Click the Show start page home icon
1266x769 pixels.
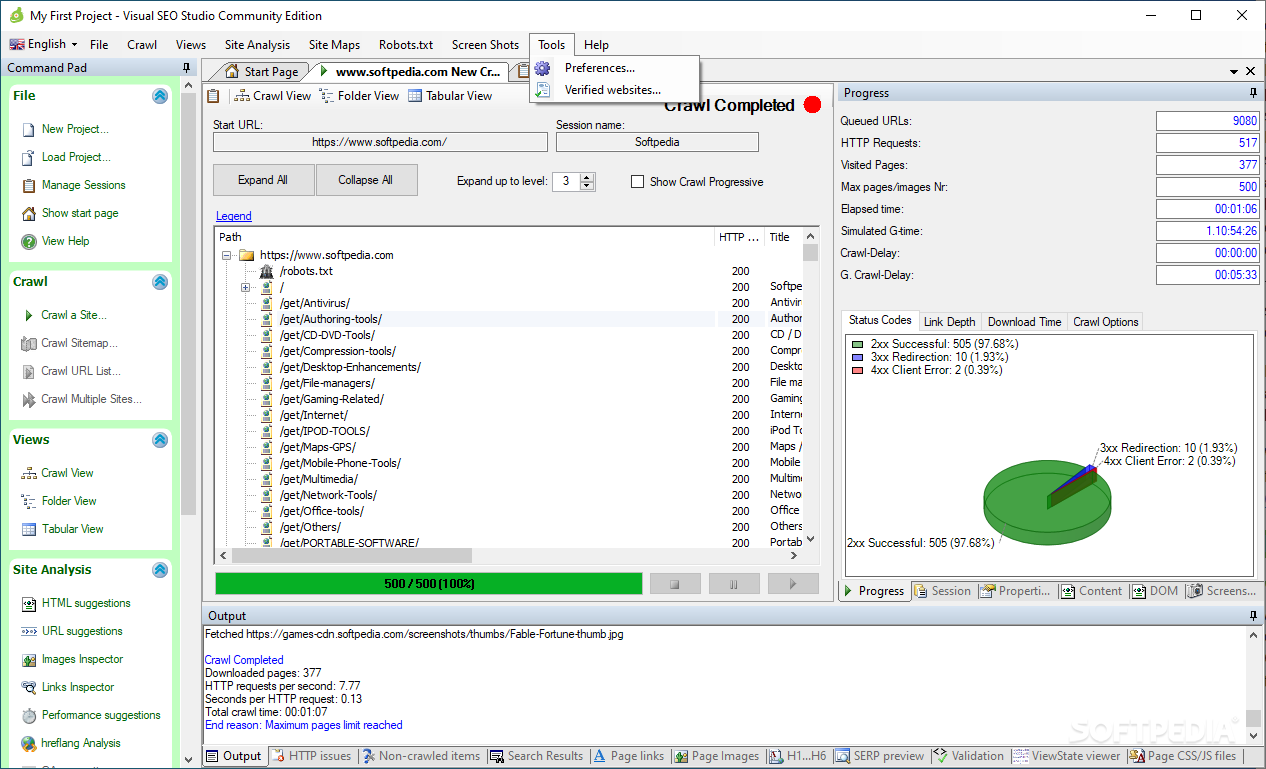pos(29,213)
